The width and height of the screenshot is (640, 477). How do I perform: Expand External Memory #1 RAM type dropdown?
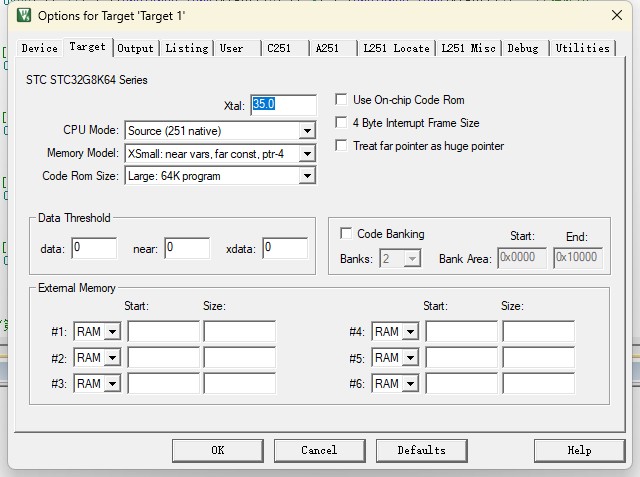pos(97,331)
